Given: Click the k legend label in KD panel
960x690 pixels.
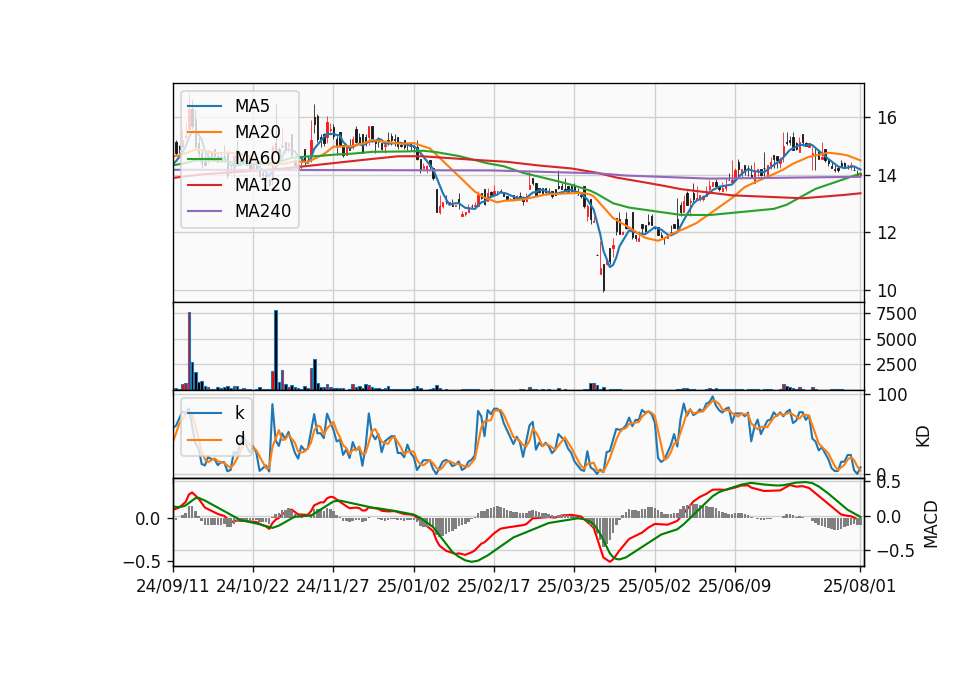Looking at the screenshot, I should tap(239, 413).
